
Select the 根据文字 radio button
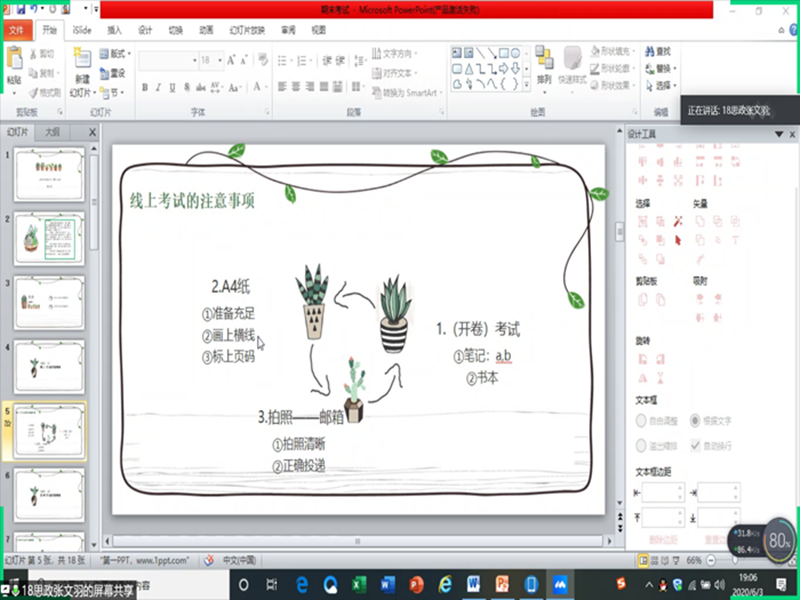point(697,420)
